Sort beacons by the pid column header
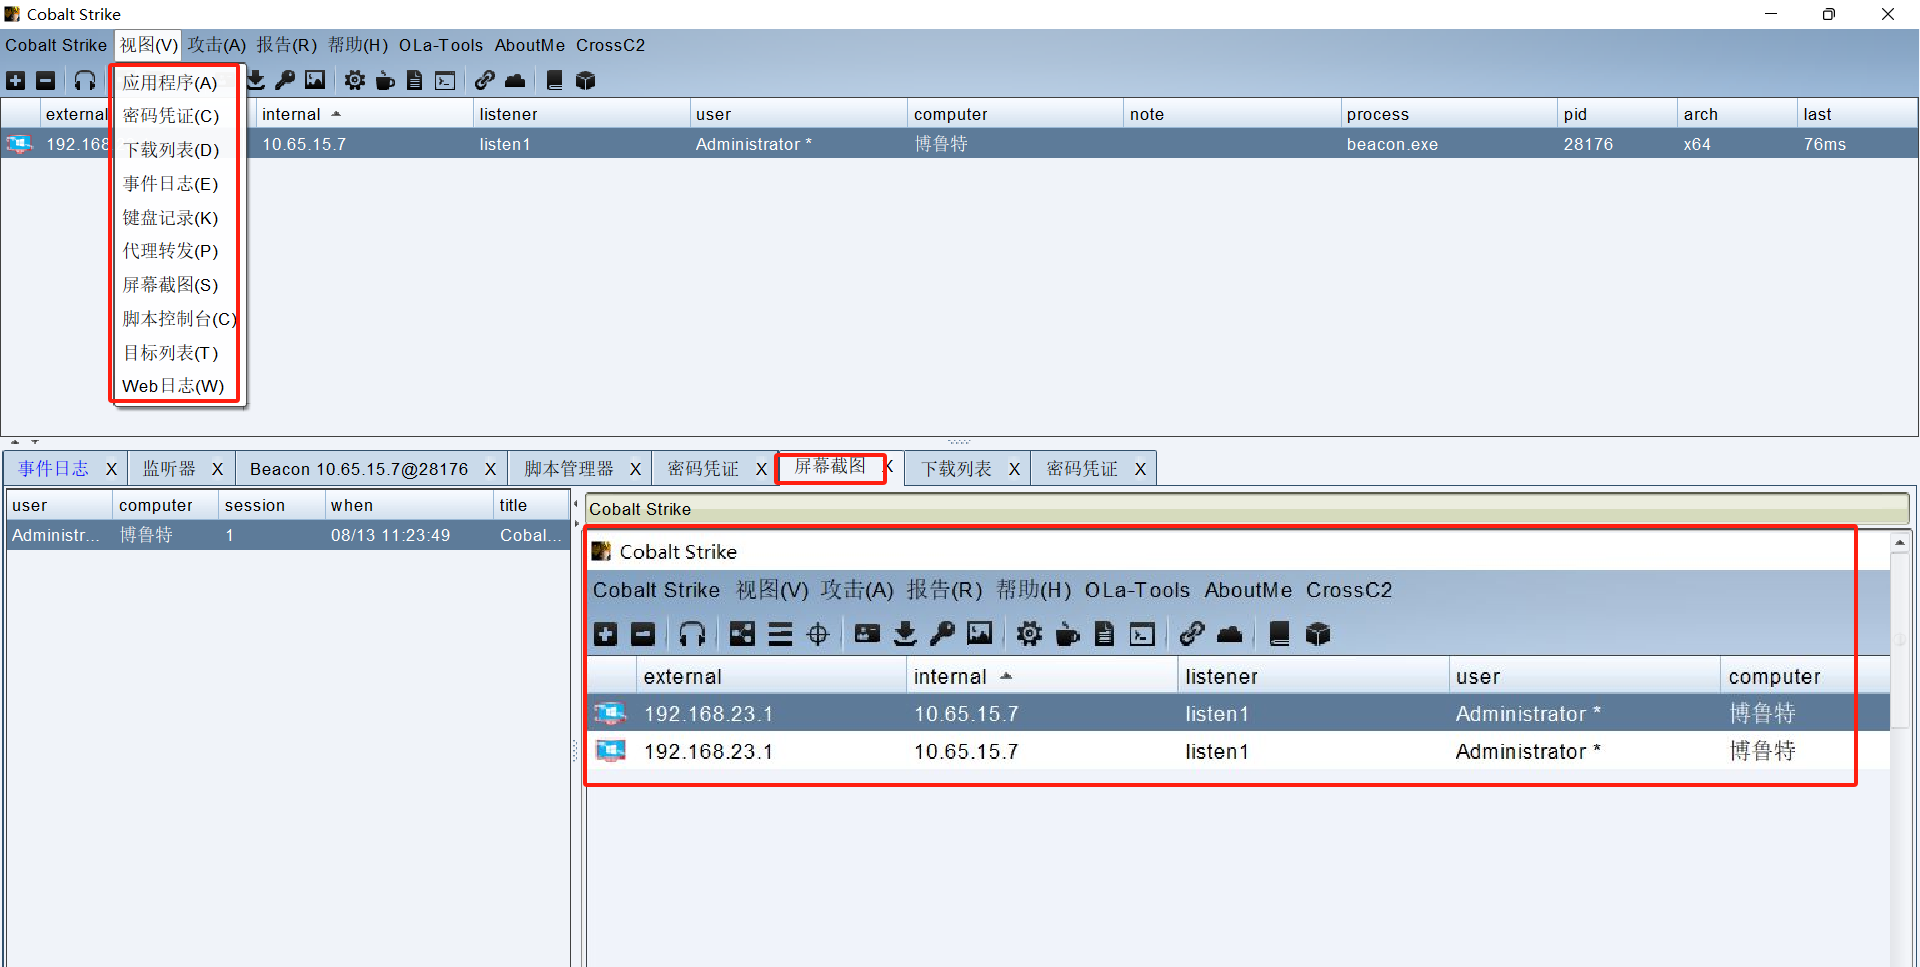The image size is (1920, 967). [1617, 114]
